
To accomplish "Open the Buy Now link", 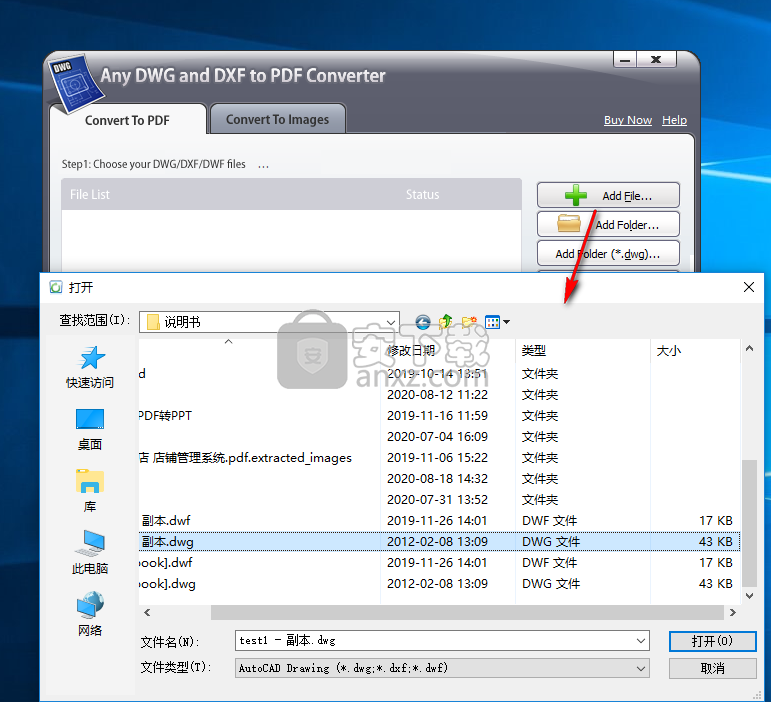I will pos(628,120).
